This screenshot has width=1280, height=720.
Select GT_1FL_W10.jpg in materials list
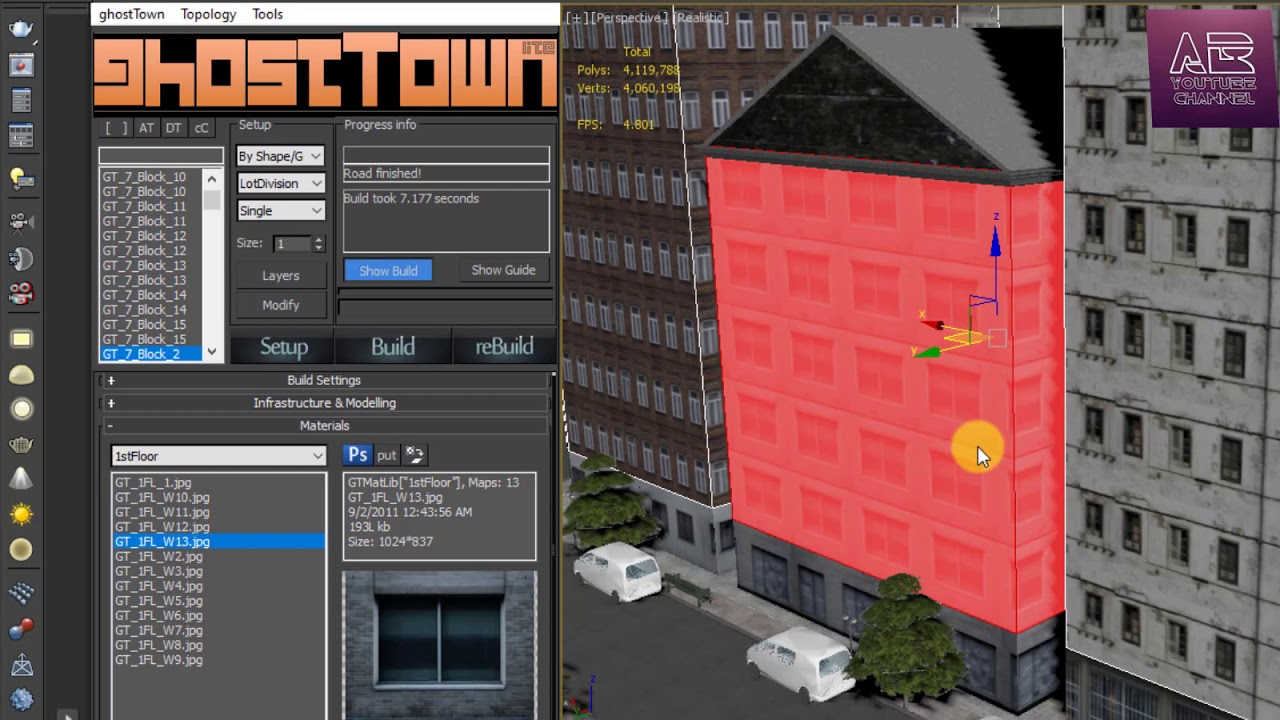coord(162,497)
